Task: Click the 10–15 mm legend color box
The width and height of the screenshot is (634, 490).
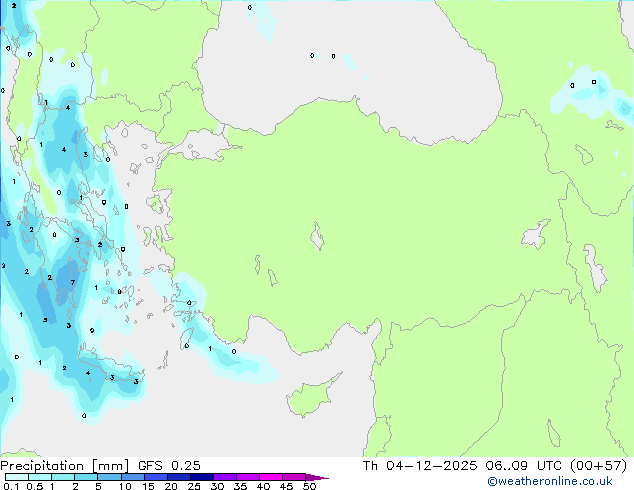Action: (x=133, y=477)
